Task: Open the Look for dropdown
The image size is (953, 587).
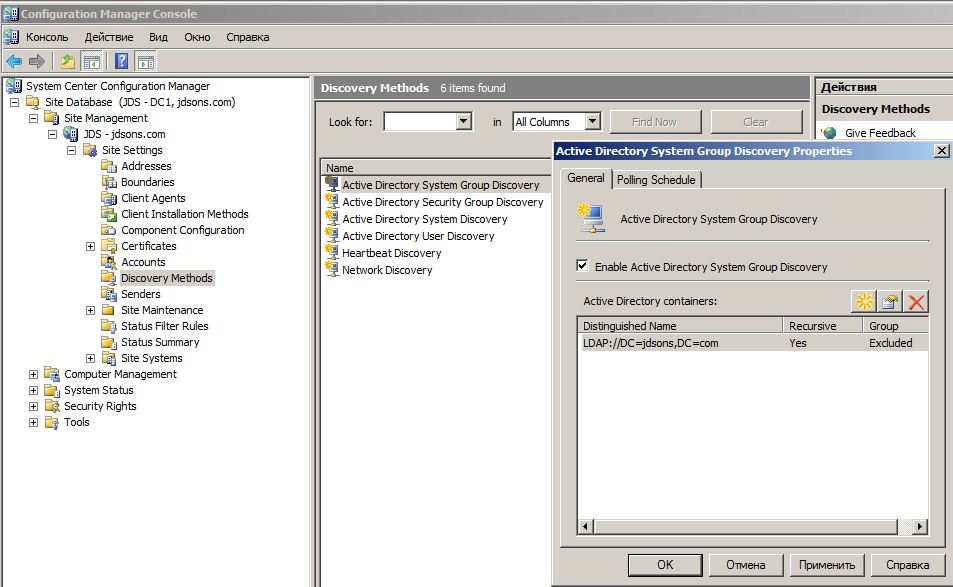Action: [464, 122]
